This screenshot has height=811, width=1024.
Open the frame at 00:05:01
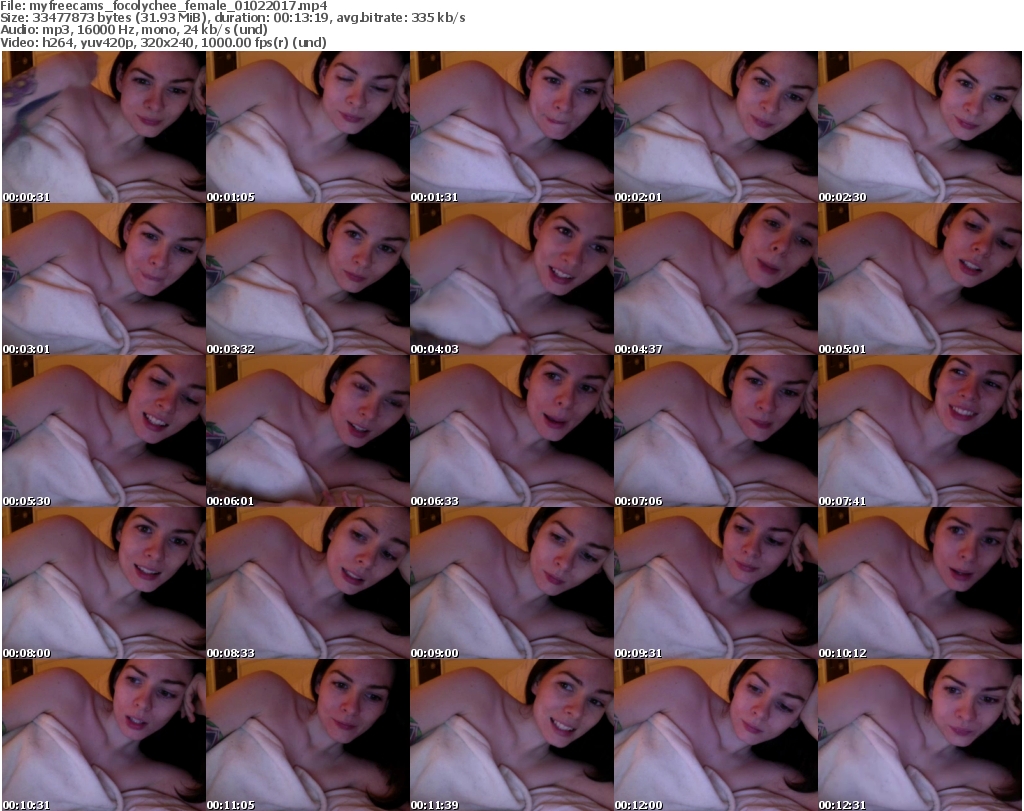tap(920, 279)
